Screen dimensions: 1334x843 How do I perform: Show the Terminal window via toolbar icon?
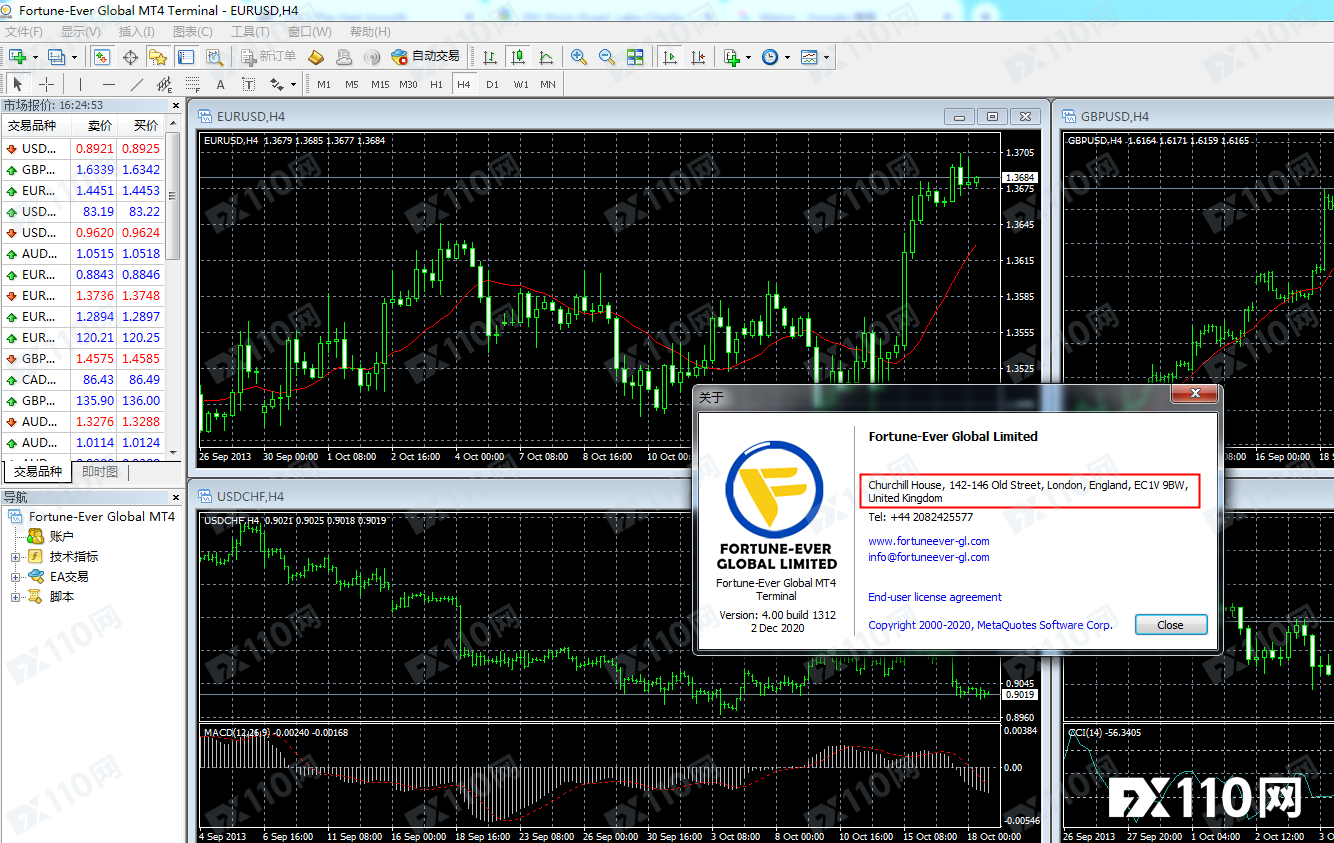point(185,57)
